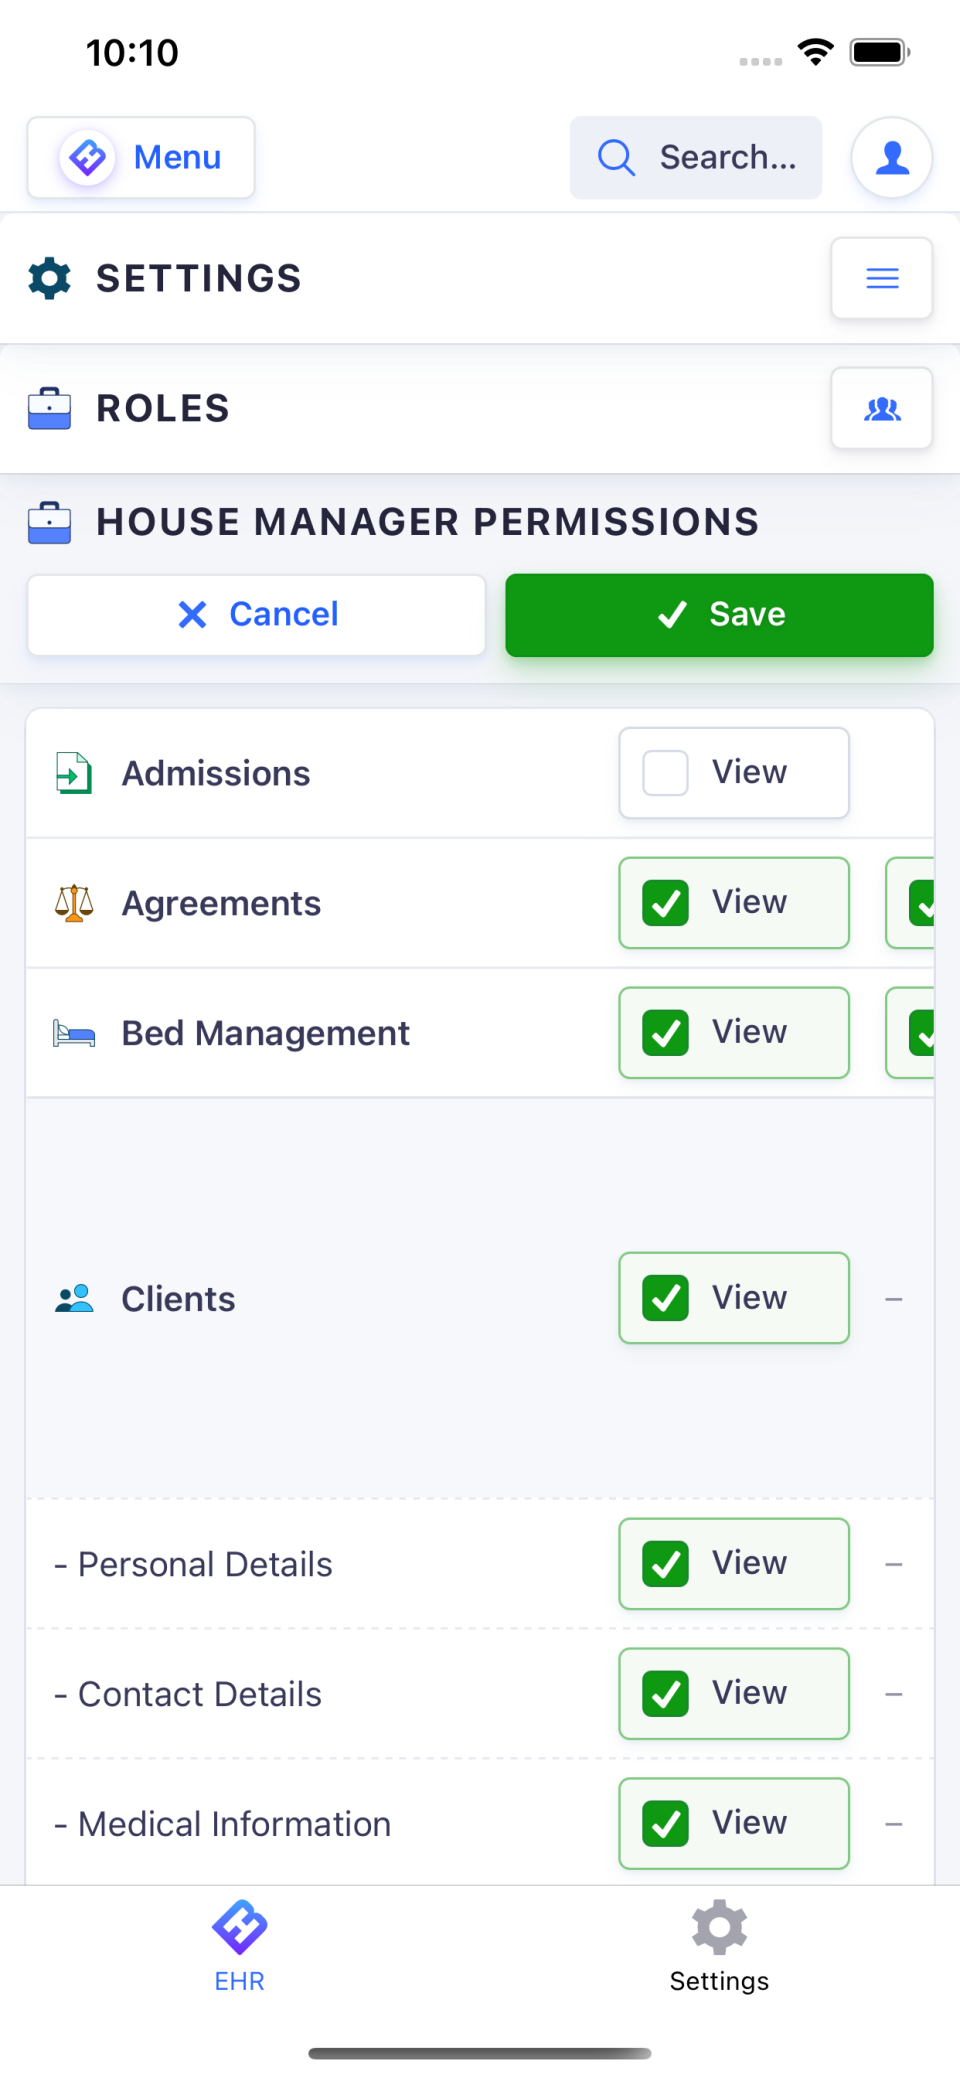Image resolution: width=960 pixels, height=2078 pixels.
Task: Open the user profile icon
Action: click(891, 157)
